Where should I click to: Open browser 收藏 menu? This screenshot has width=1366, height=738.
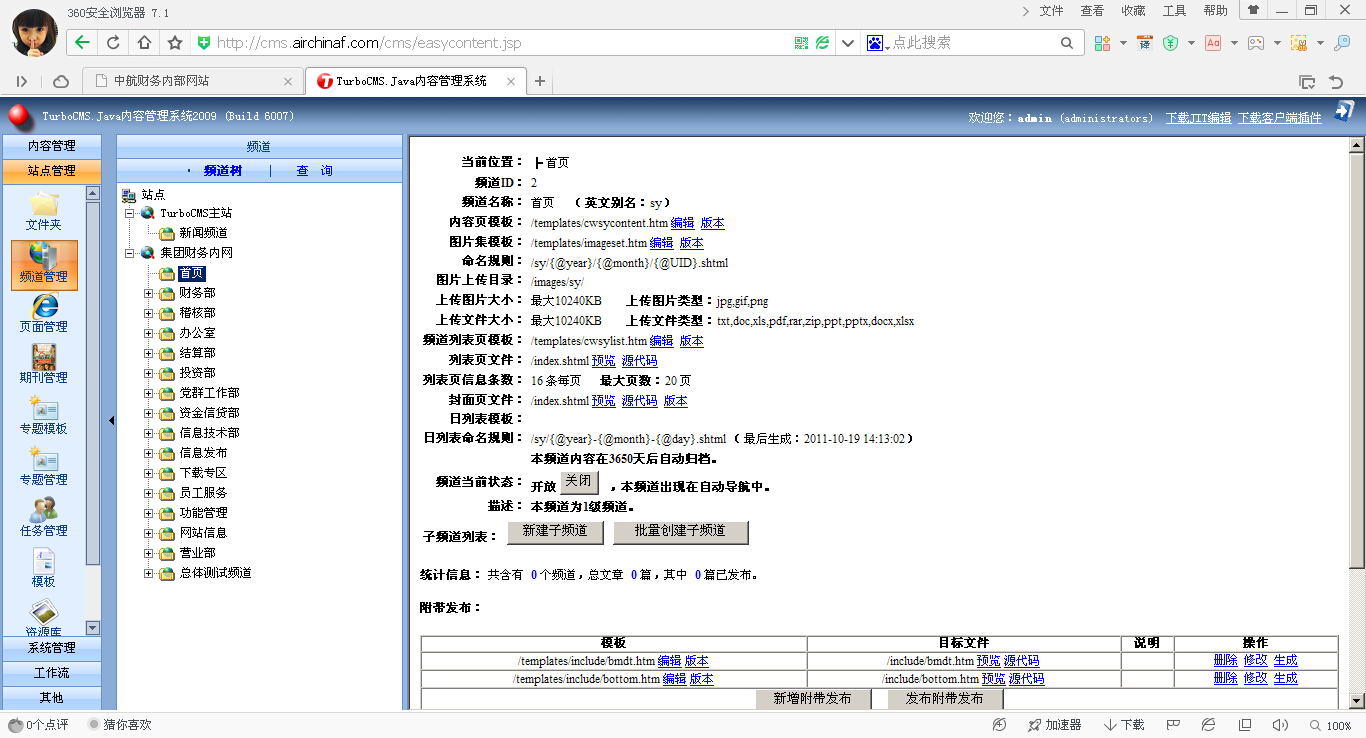1133,11
